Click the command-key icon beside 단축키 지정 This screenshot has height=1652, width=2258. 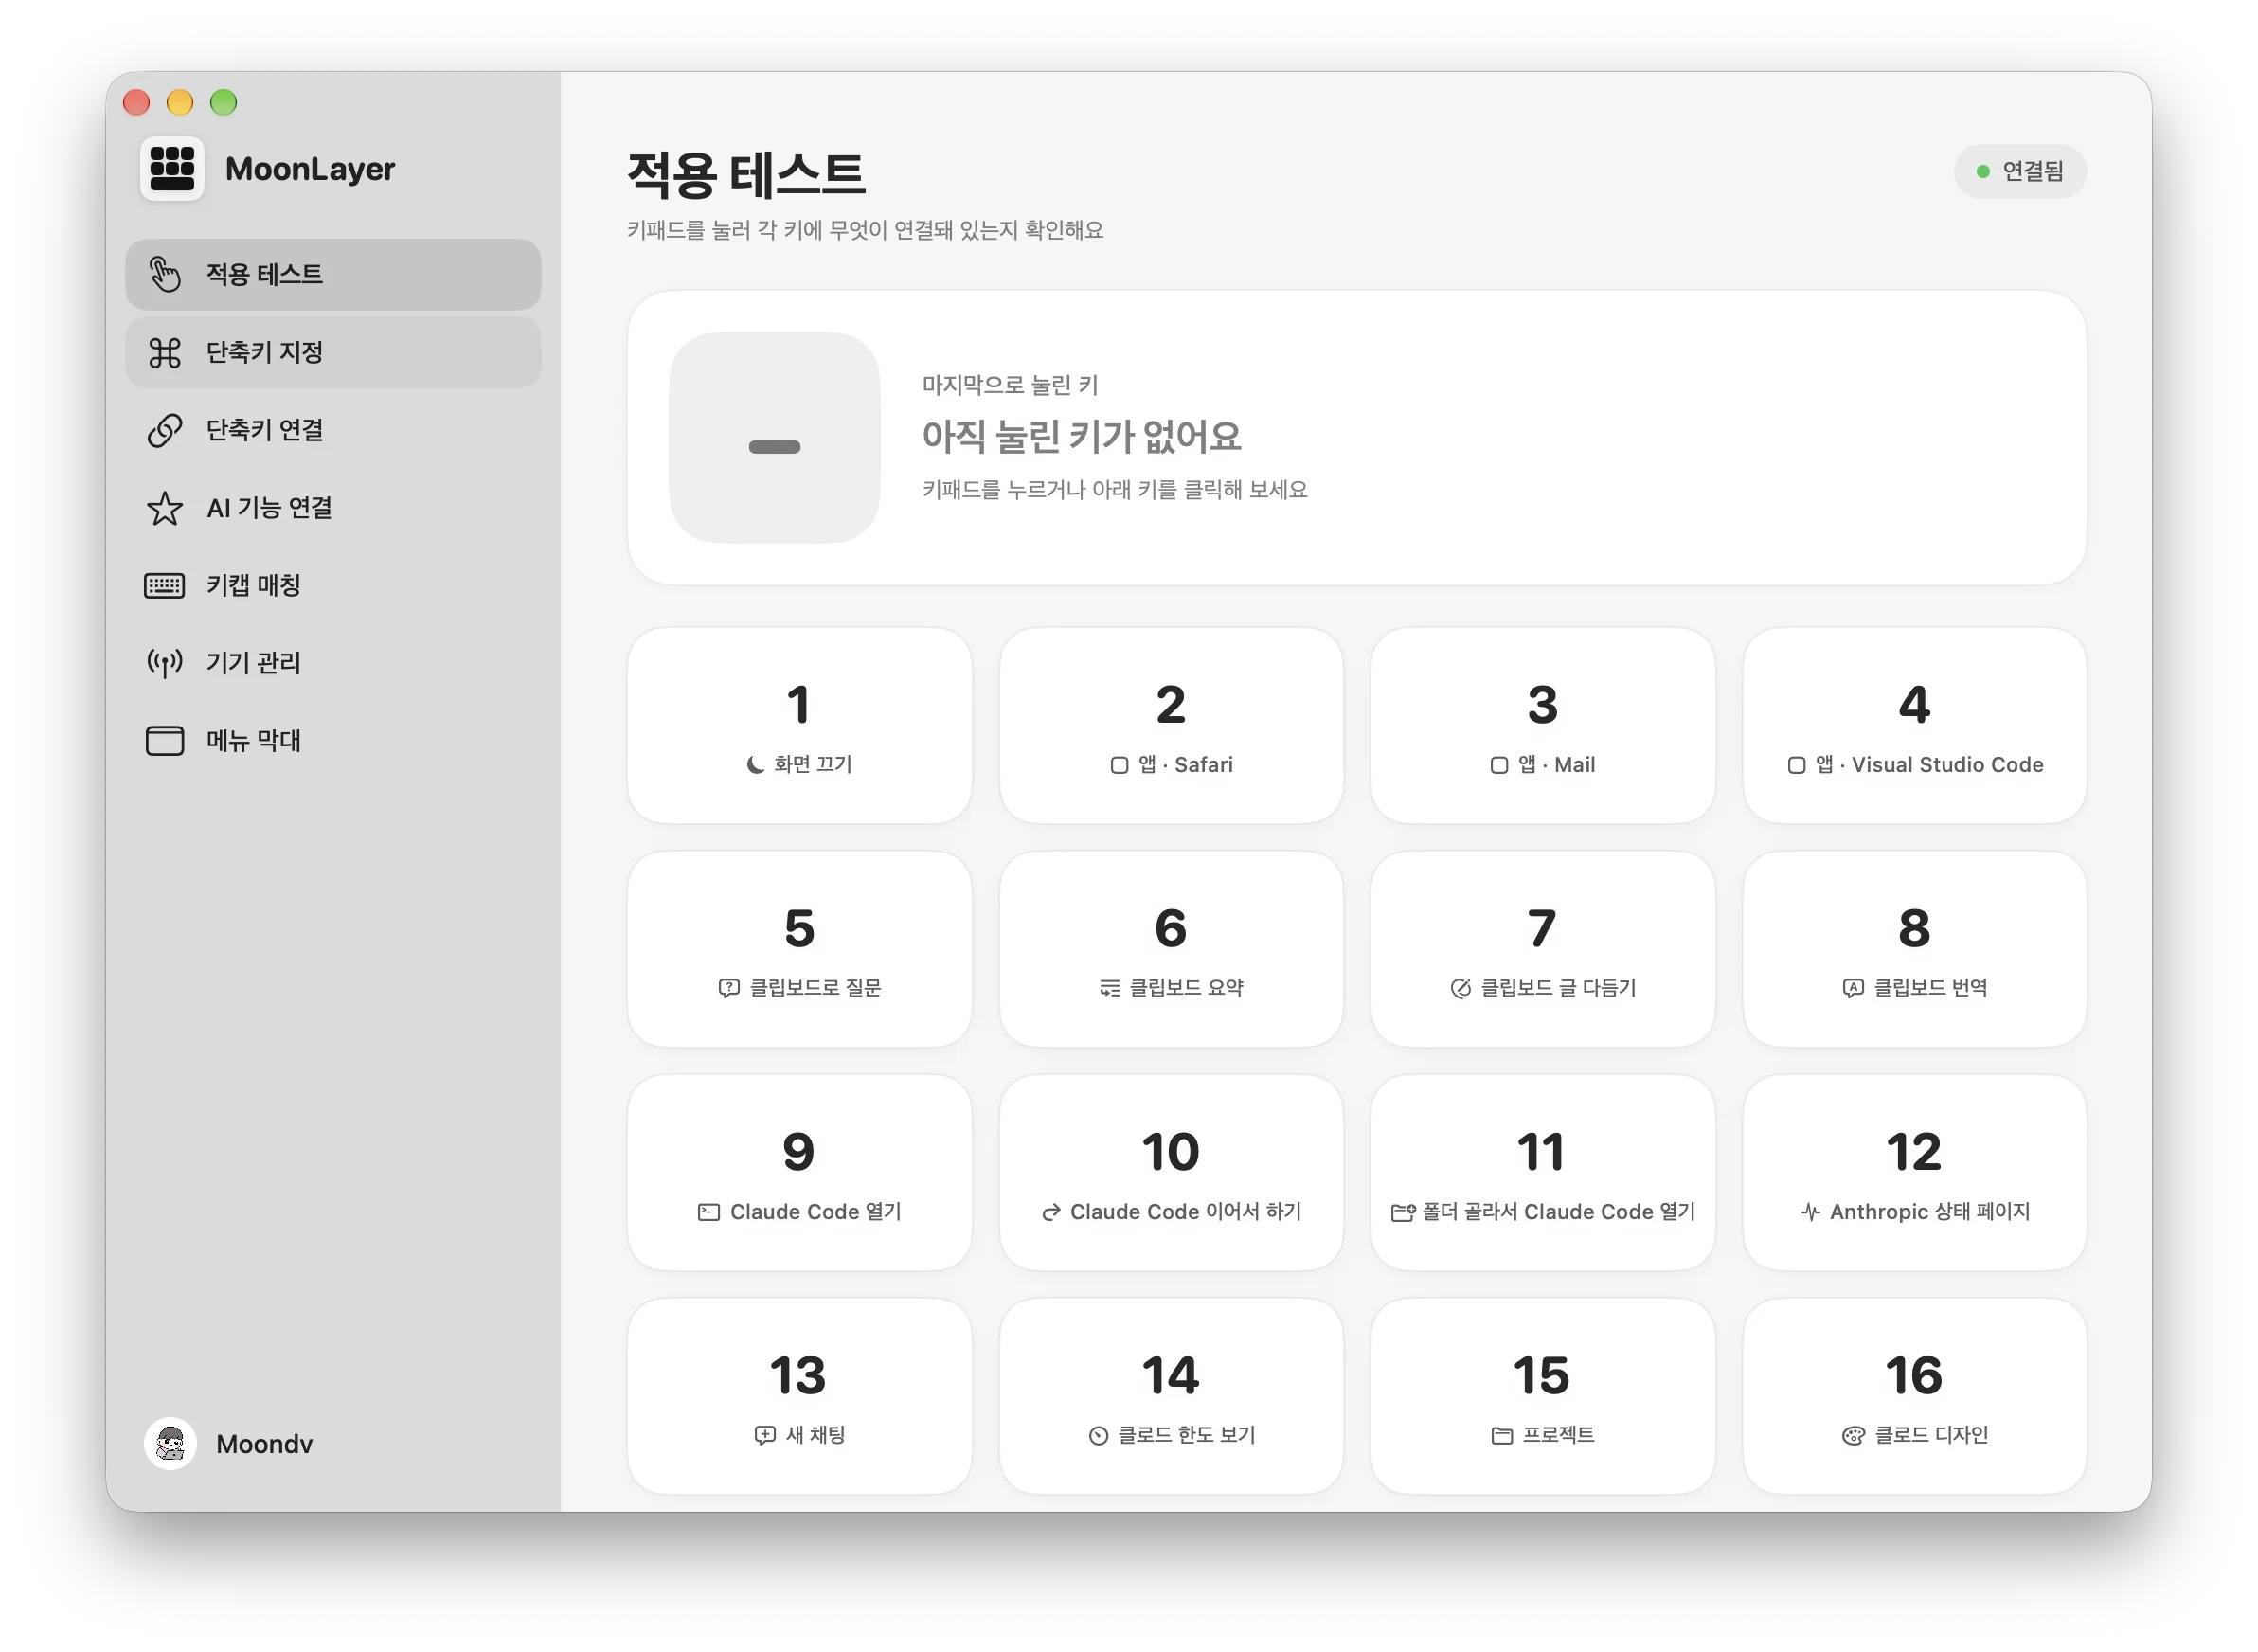click(x=165, y=352)
